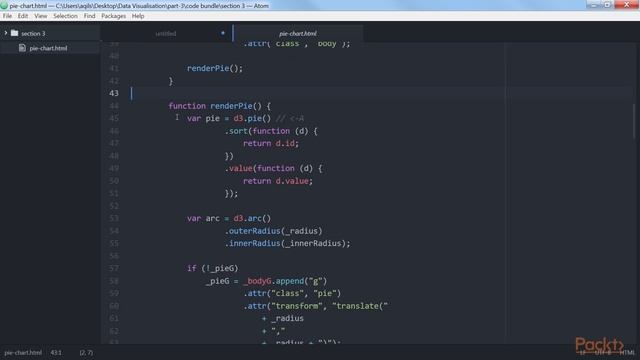Open the Help menu

coord(138,16)
